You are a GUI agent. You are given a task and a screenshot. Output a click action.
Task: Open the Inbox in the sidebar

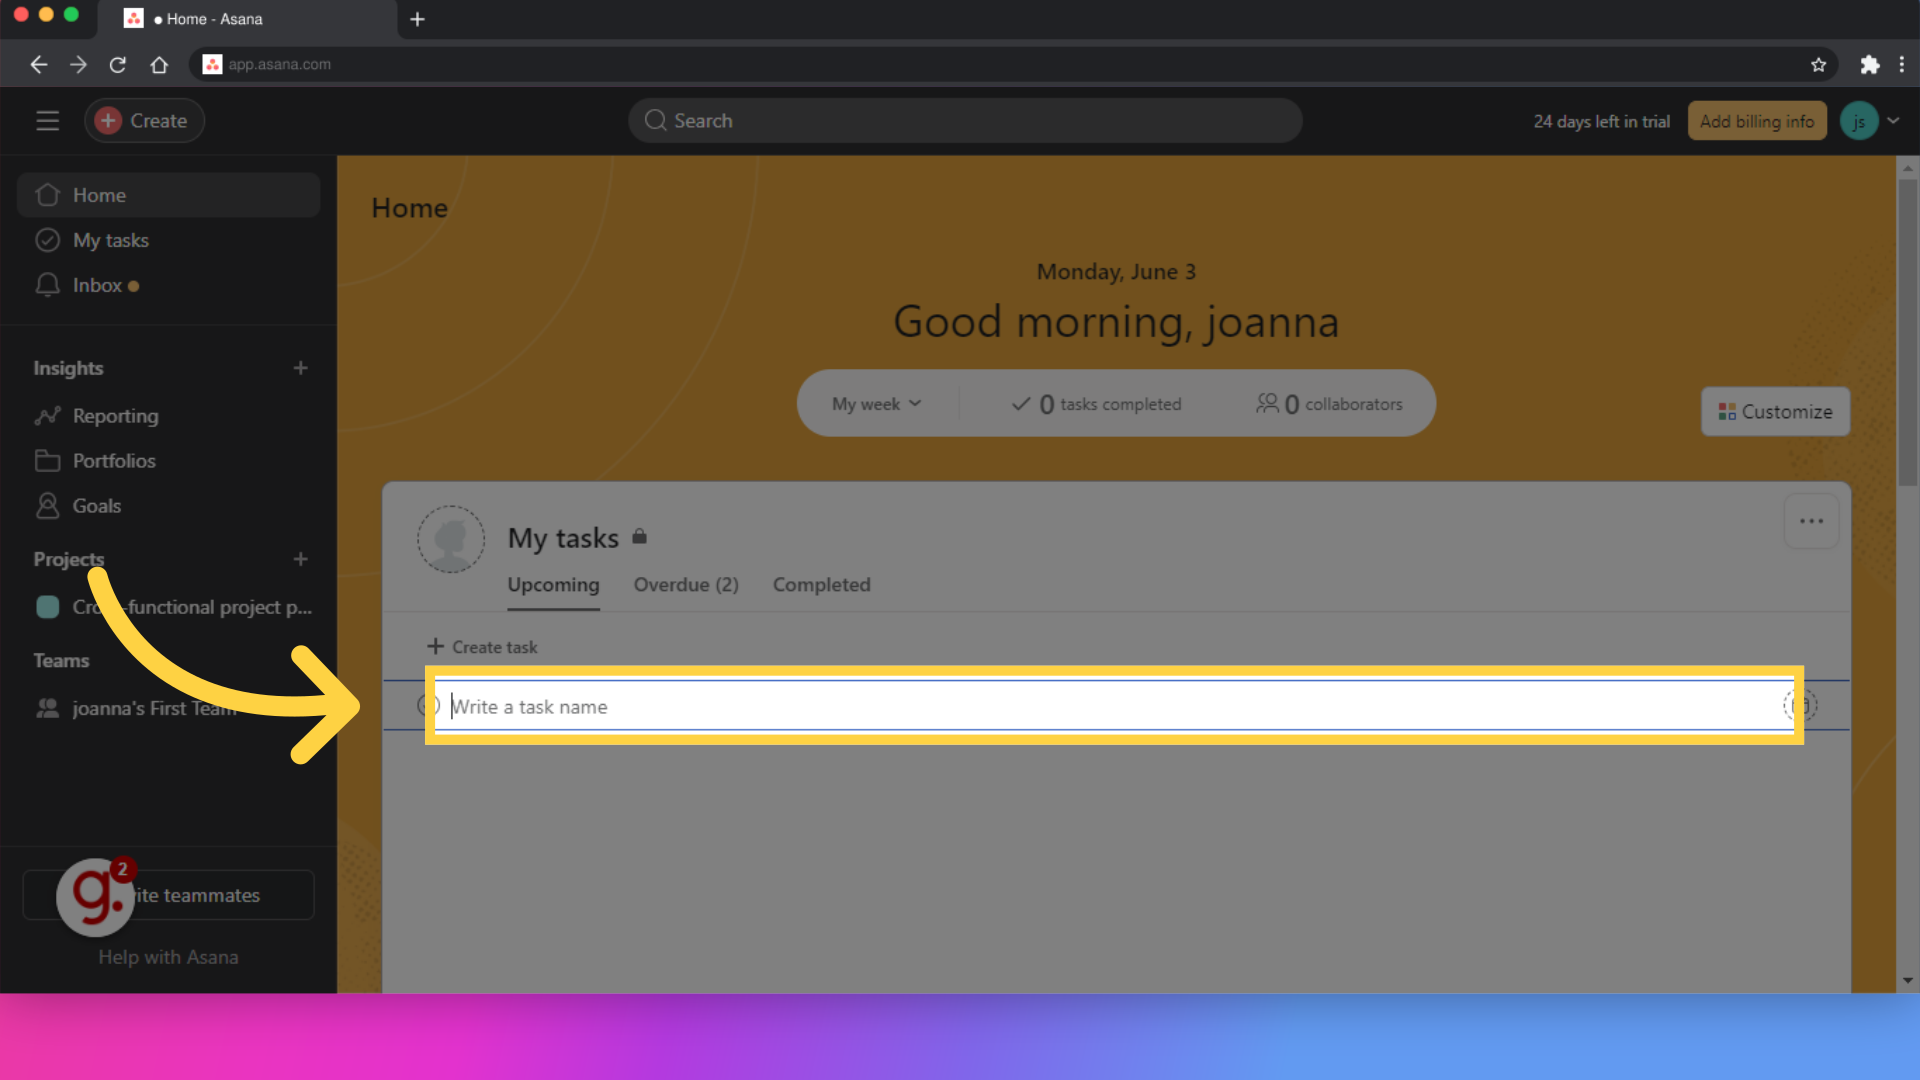pyautogui.click(x=168, y=285)
